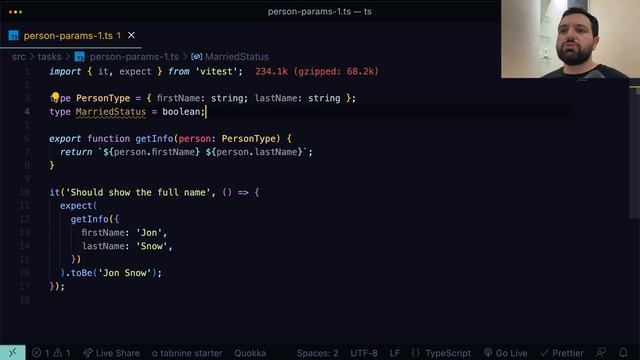This screenshot has width=640, height=360.
Task: Change file encoding UTF-8
Action: point(364,353)
